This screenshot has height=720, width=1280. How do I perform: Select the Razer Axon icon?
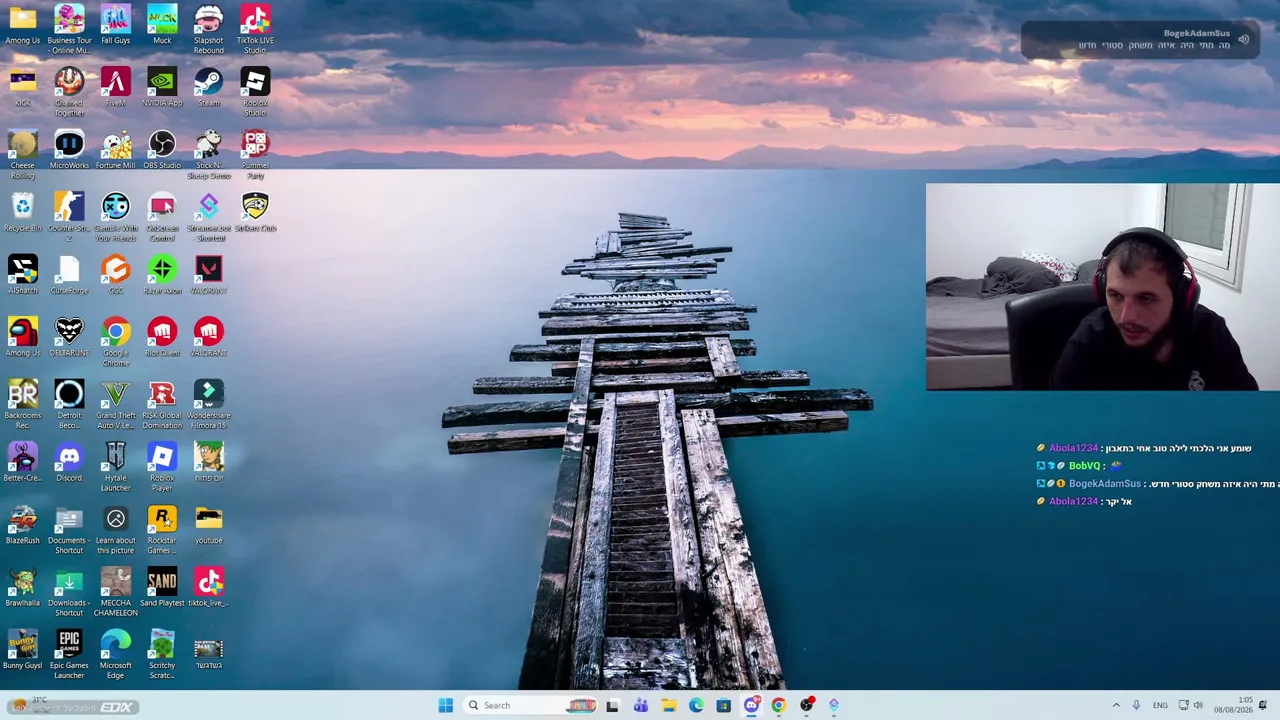click(162, 275)
